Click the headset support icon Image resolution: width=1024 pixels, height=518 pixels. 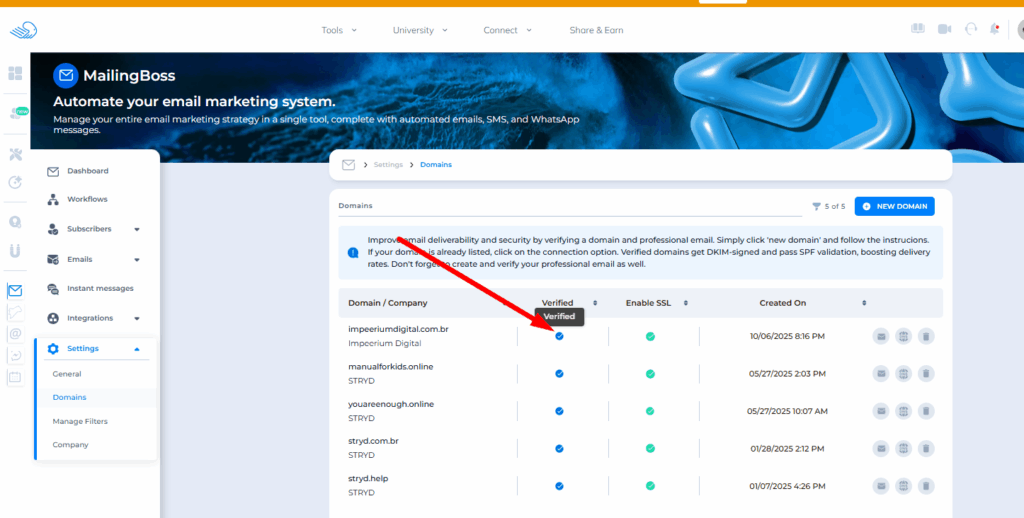tap(970, 29)
